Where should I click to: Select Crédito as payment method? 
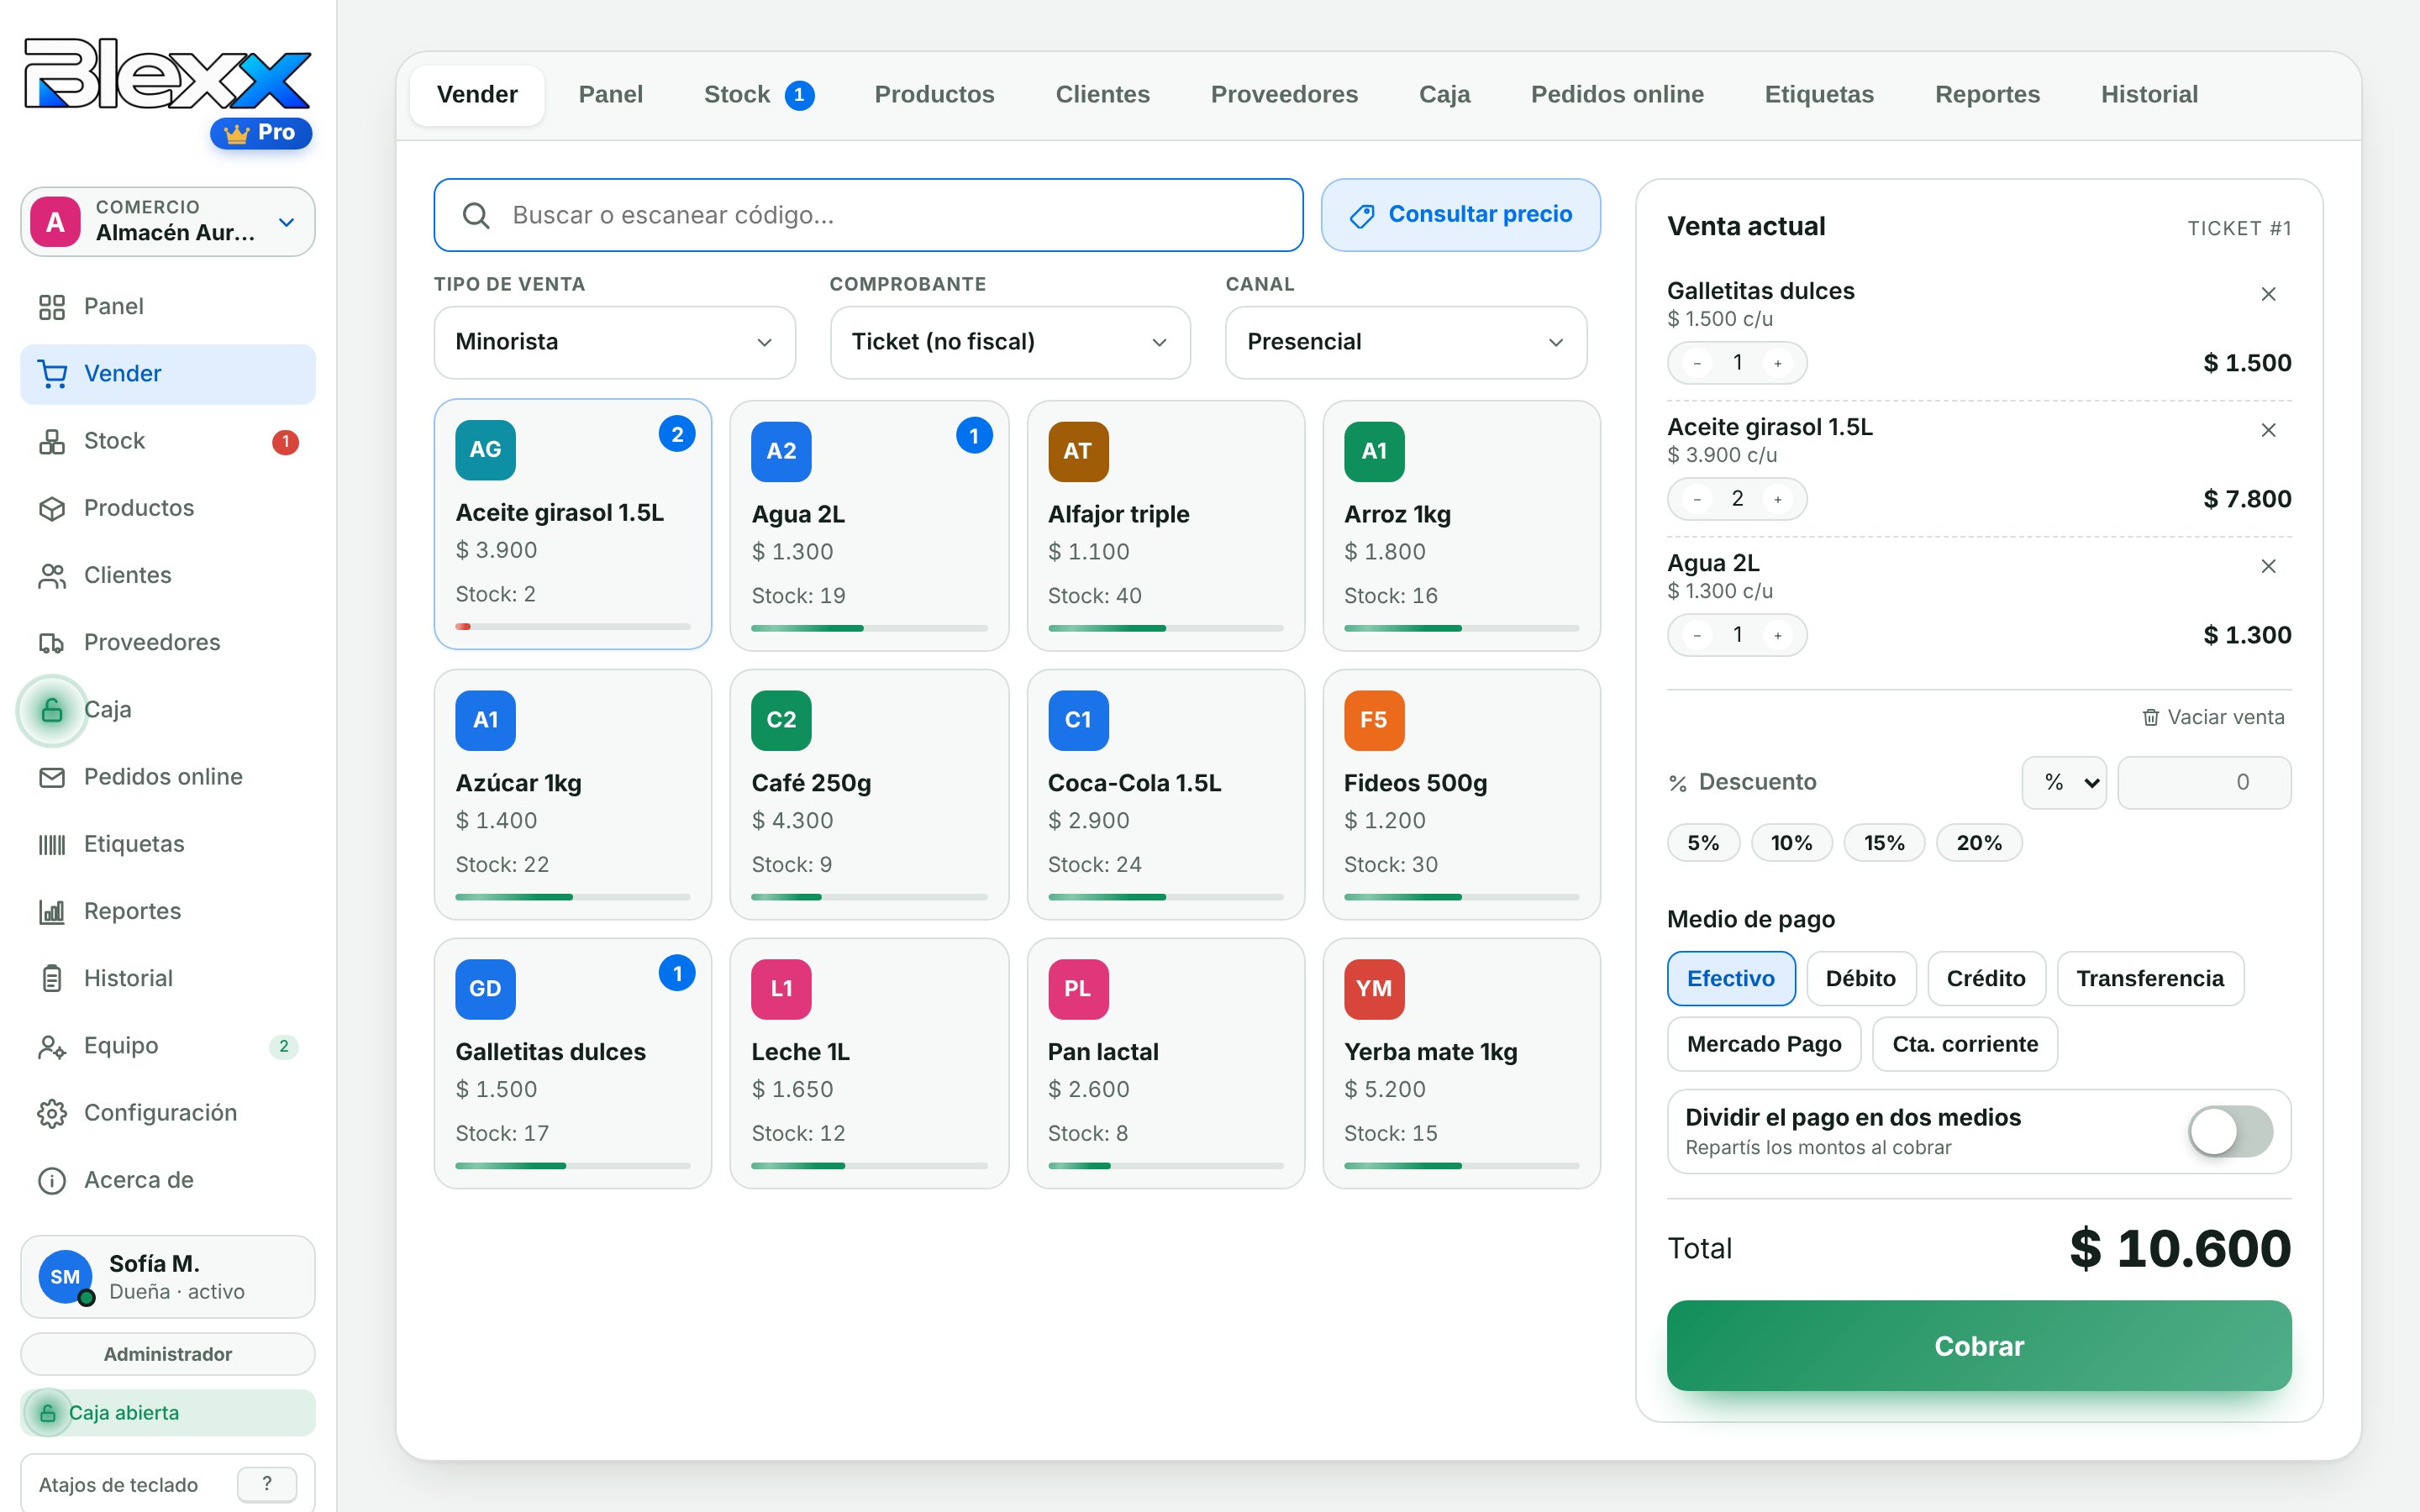click(x=1986, y=978)
